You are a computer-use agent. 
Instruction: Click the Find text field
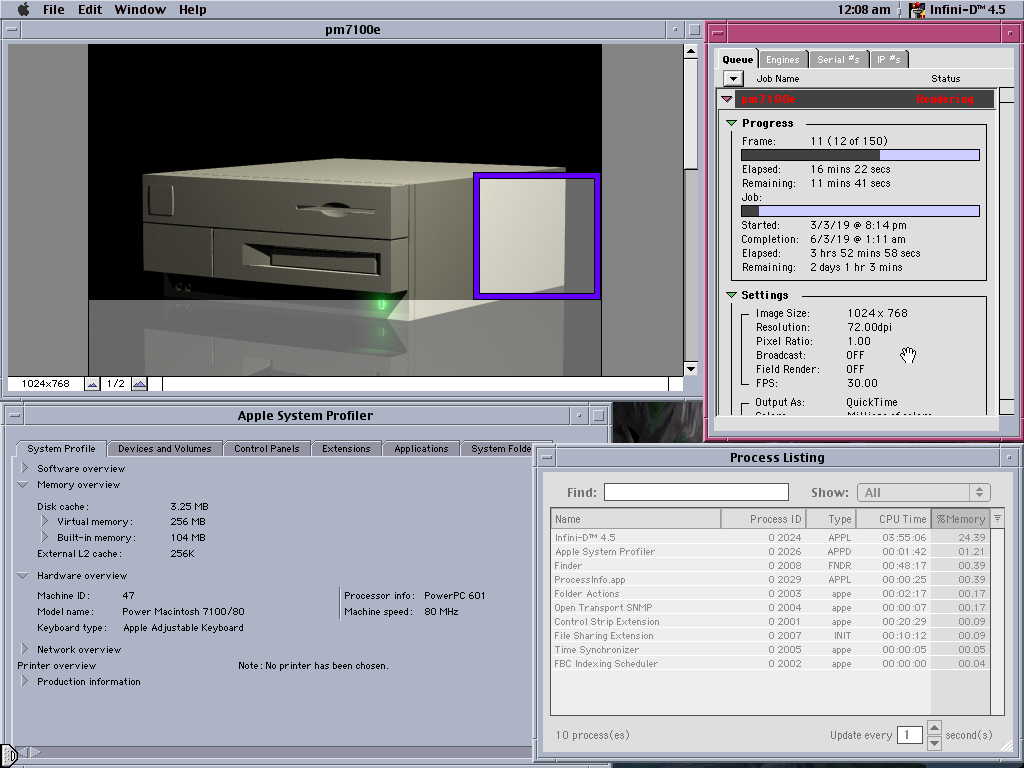(x=696, y=492)
